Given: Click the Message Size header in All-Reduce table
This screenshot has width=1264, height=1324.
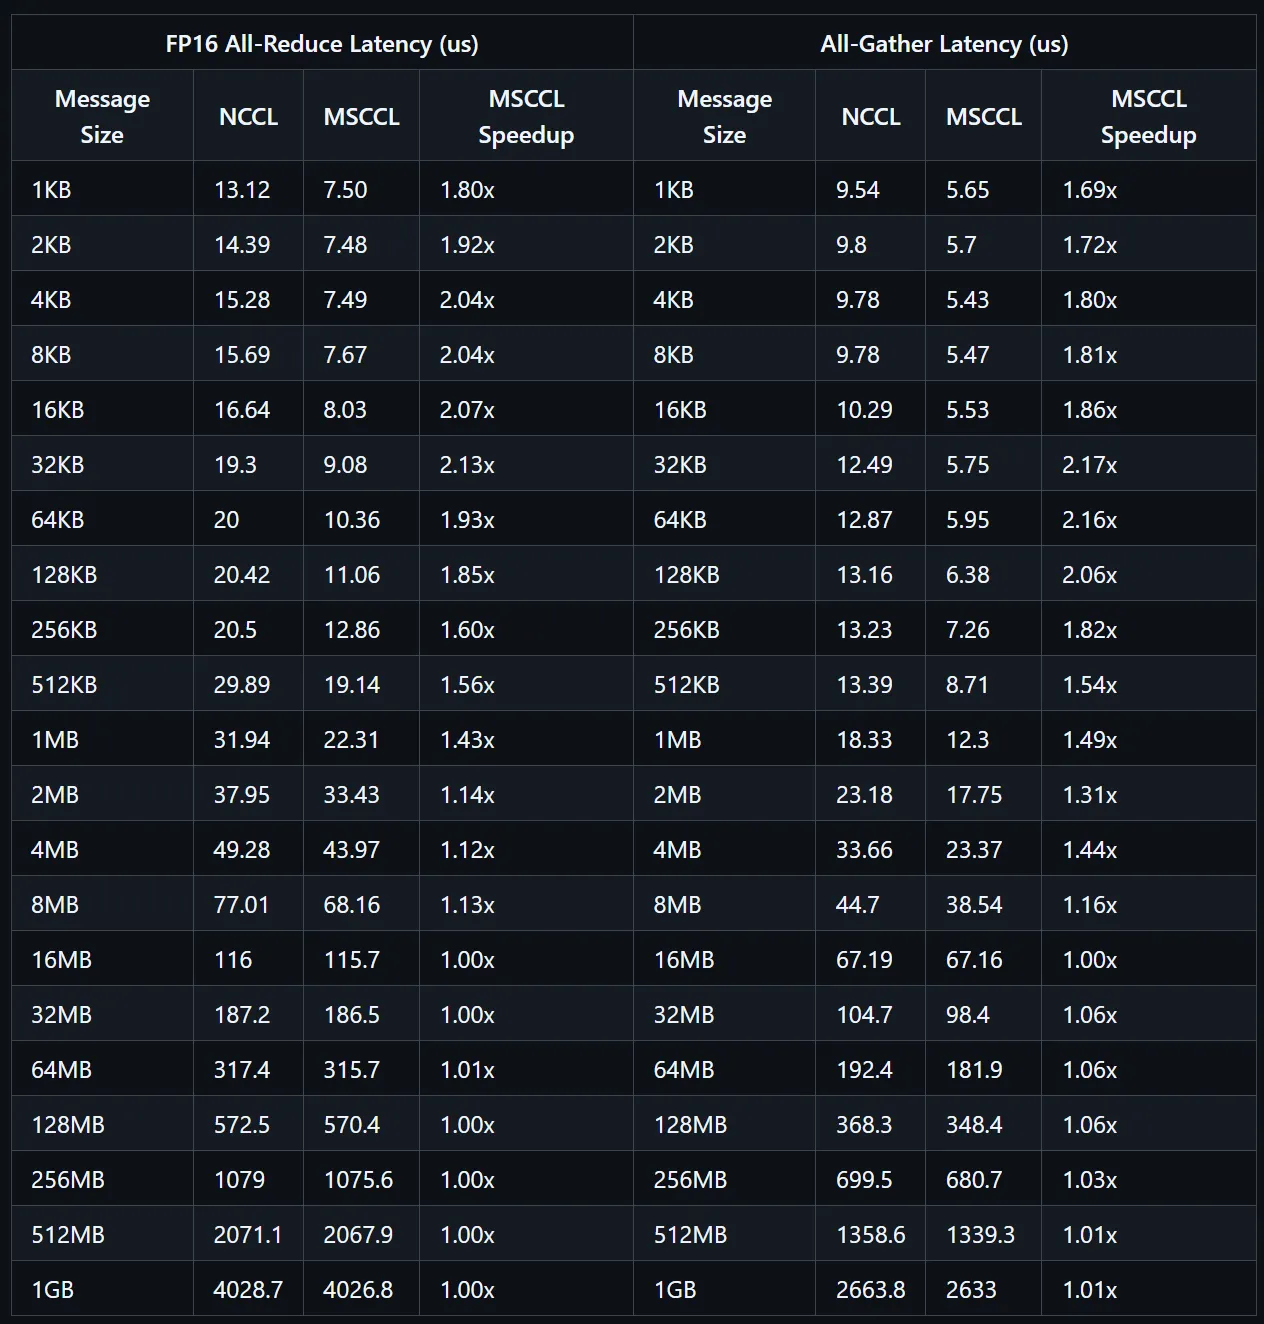Looking at the screenshot, I should pos(102,117).
